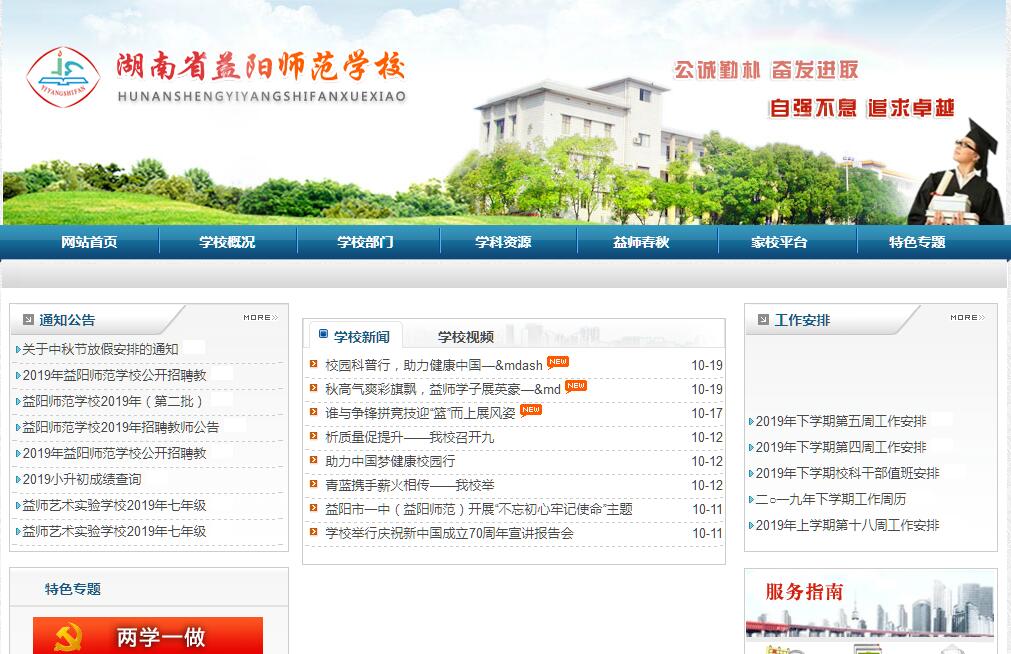1011x654 pixels.
Task: Open 2019年下学期第五周工作安排 link
Action: pos(841,421)
